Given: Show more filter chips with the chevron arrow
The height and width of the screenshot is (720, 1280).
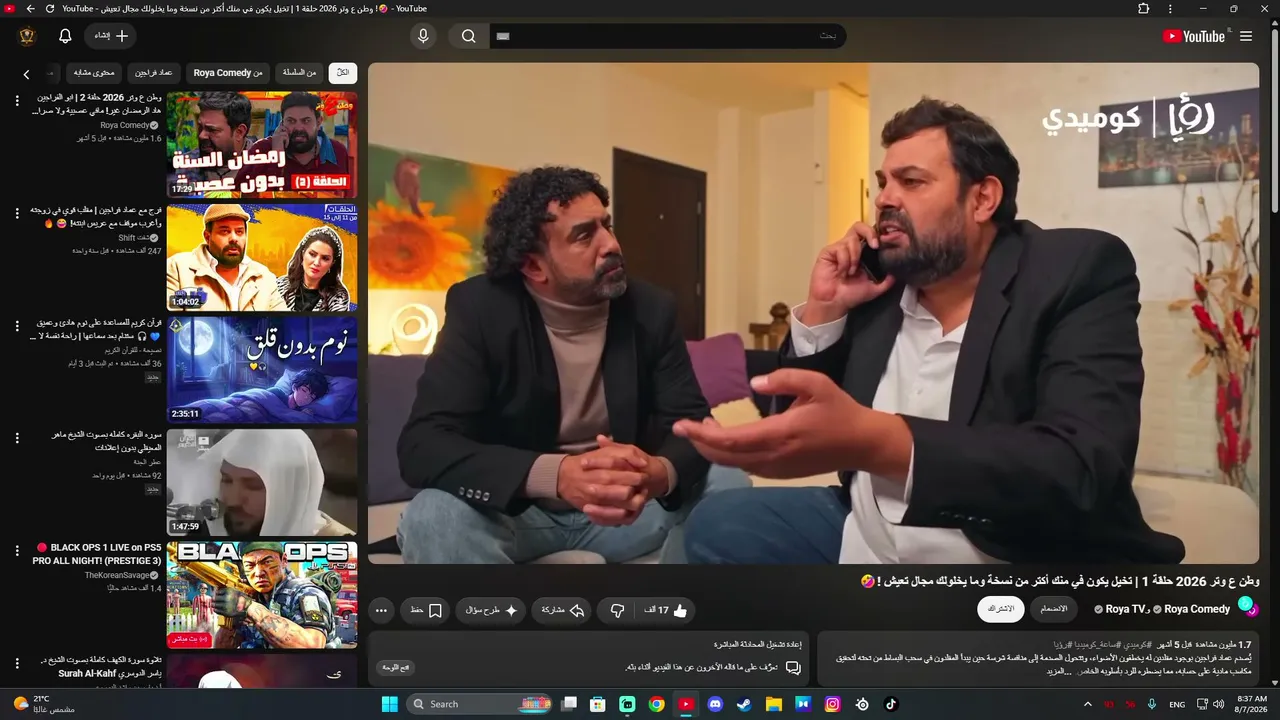Looking at the screenshot, I should 27,73.
